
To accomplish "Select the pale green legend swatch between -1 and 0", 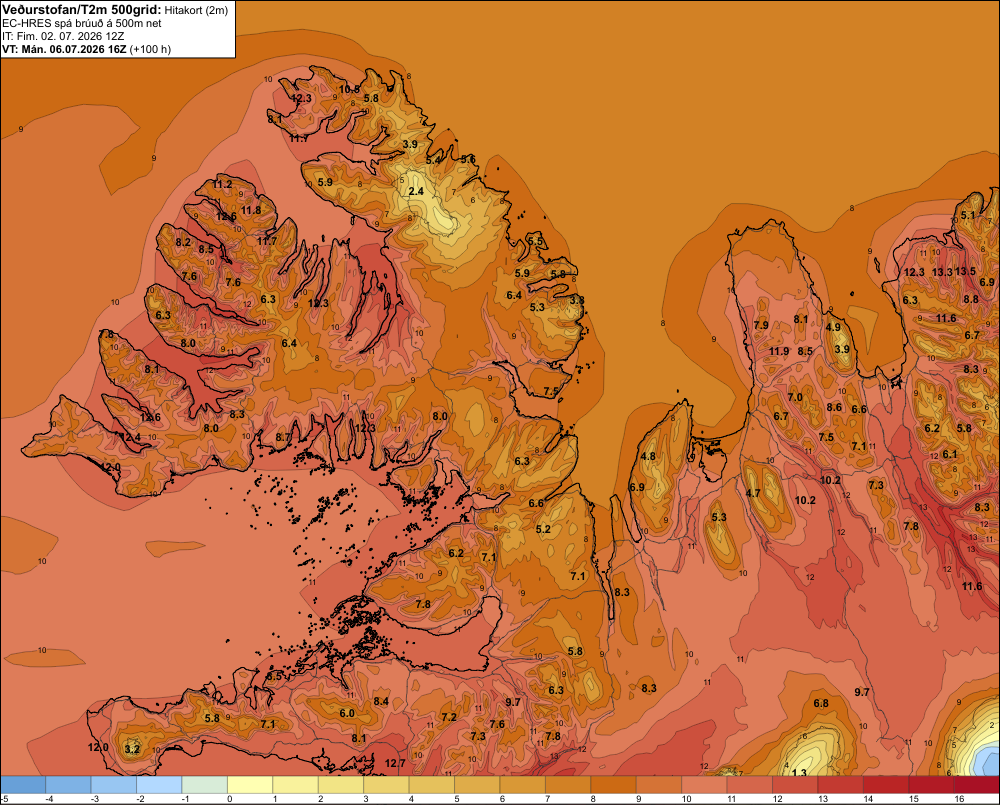I will tap(205, 785).
